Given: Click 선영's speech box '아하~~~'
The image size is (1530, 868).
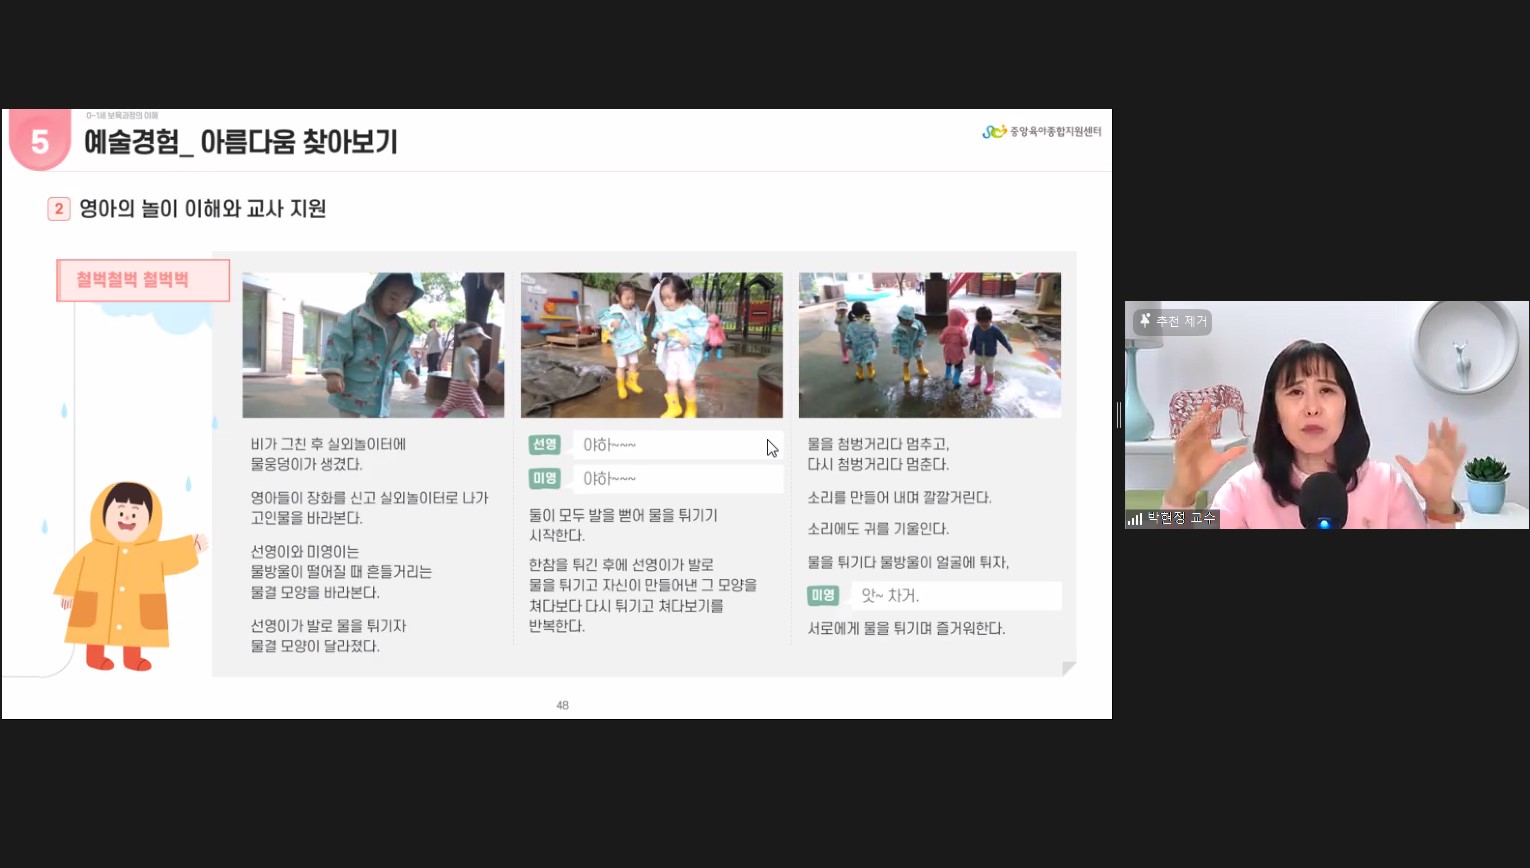Looking at the screenshot, I should pyautogui.click(x=678, y=445).
